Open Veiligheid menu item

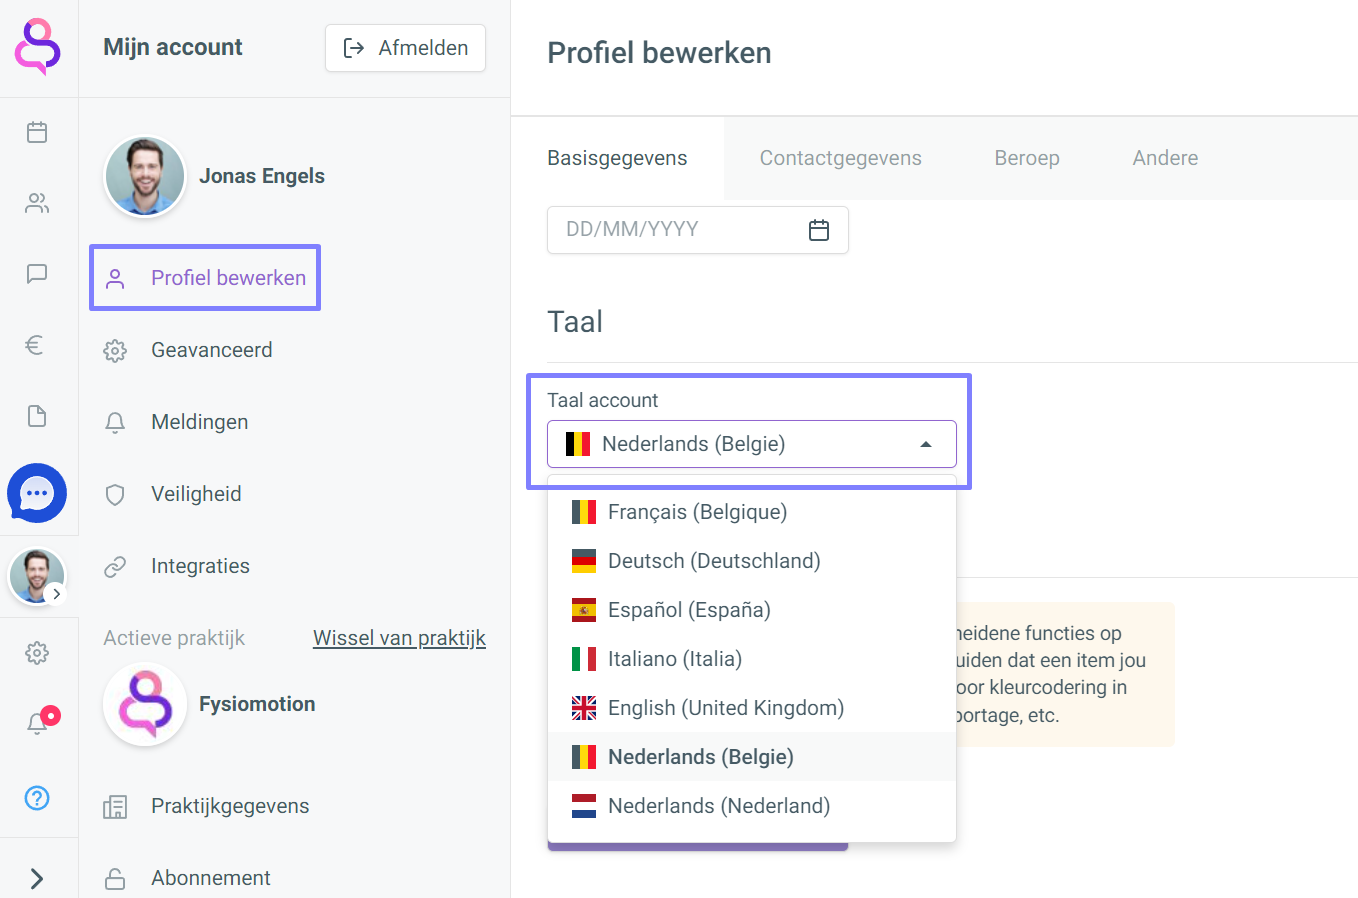tap(173, 494)
